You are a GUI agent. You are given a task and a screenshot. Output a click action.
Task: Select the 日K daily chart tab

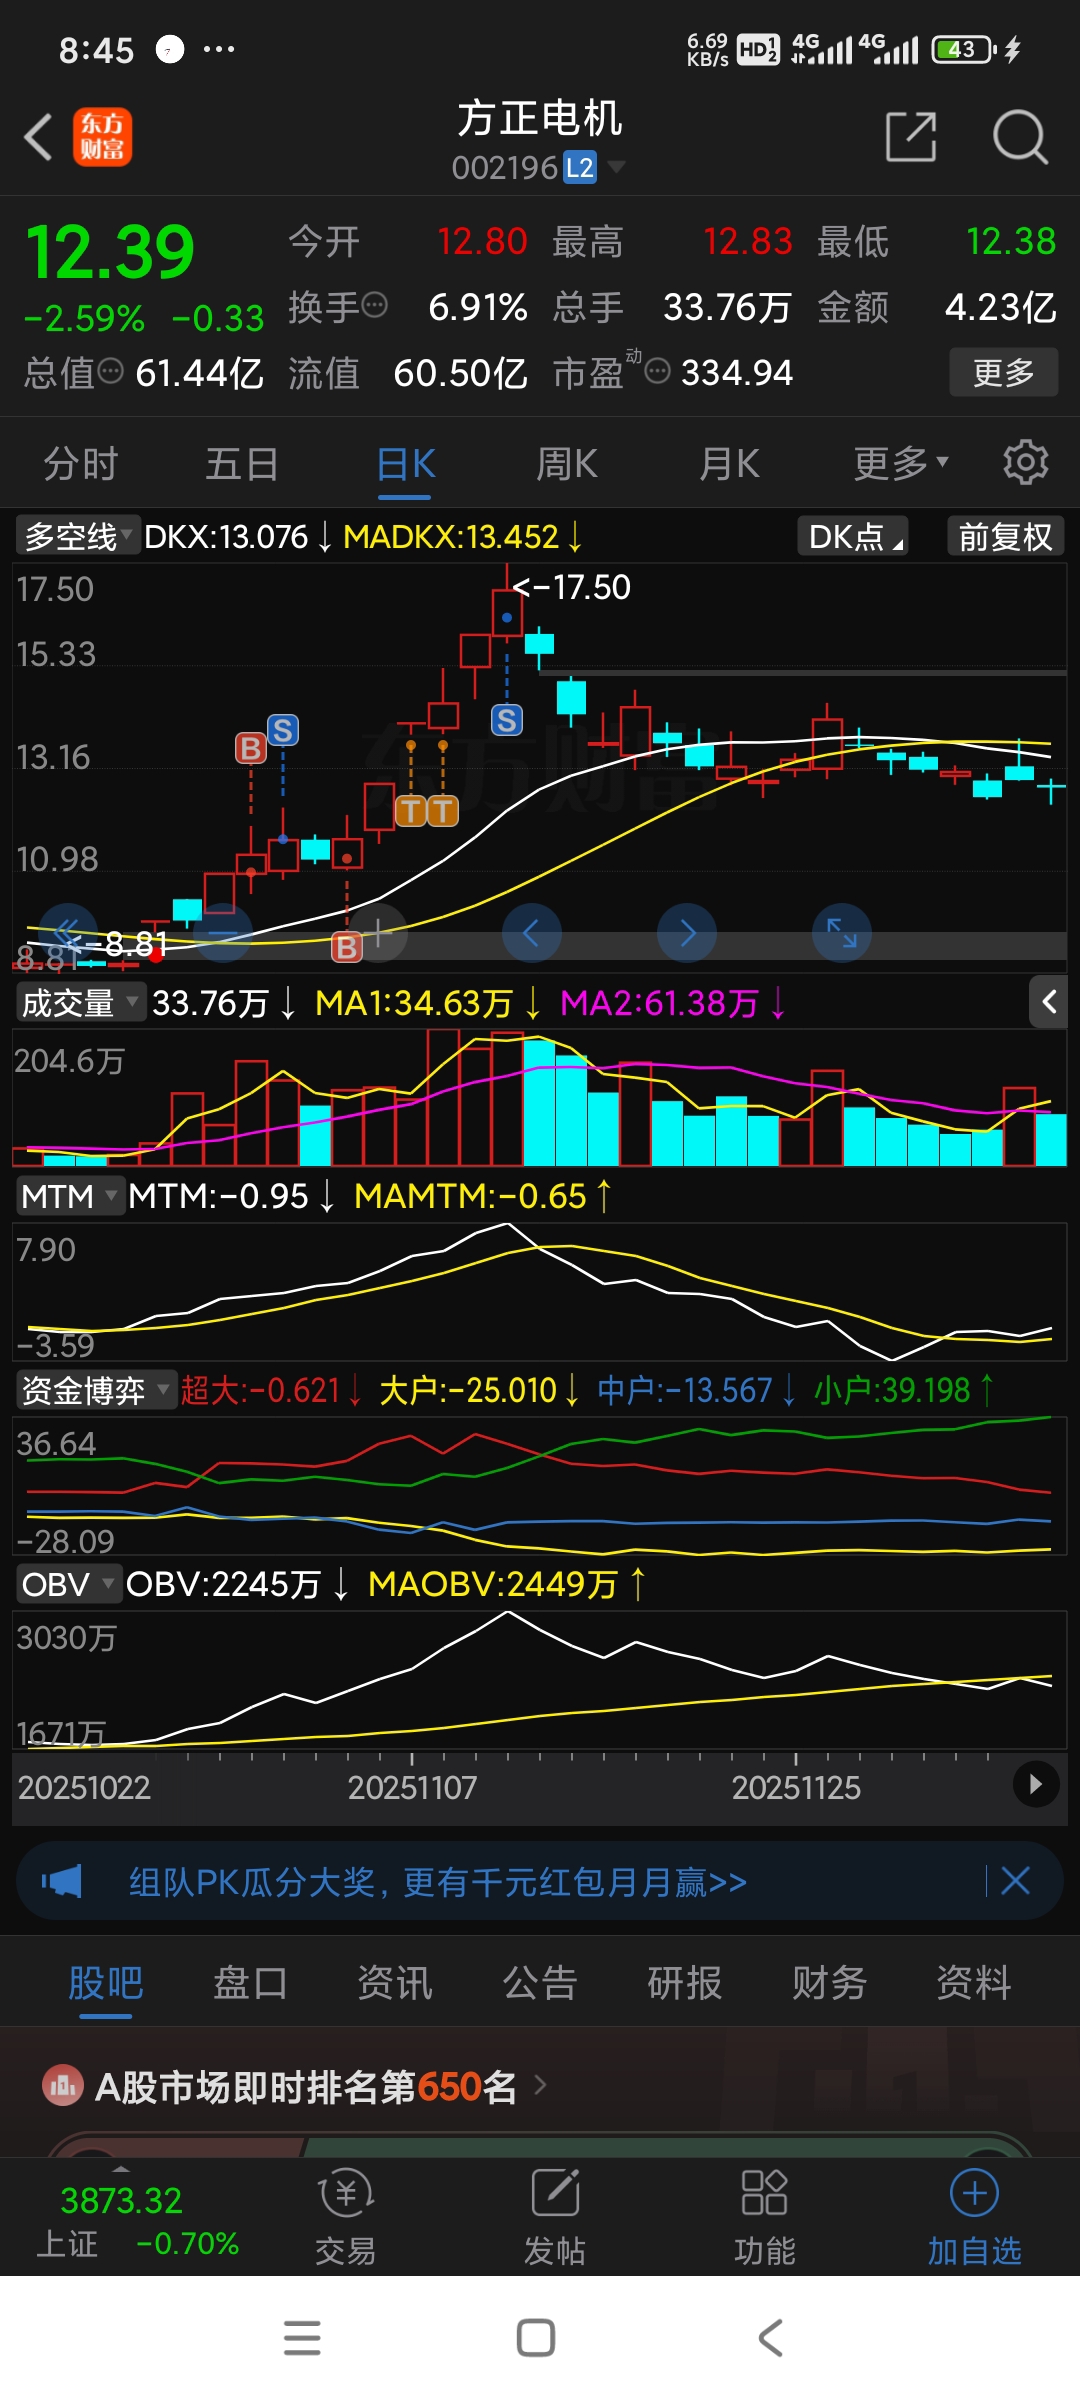(406, 463)
